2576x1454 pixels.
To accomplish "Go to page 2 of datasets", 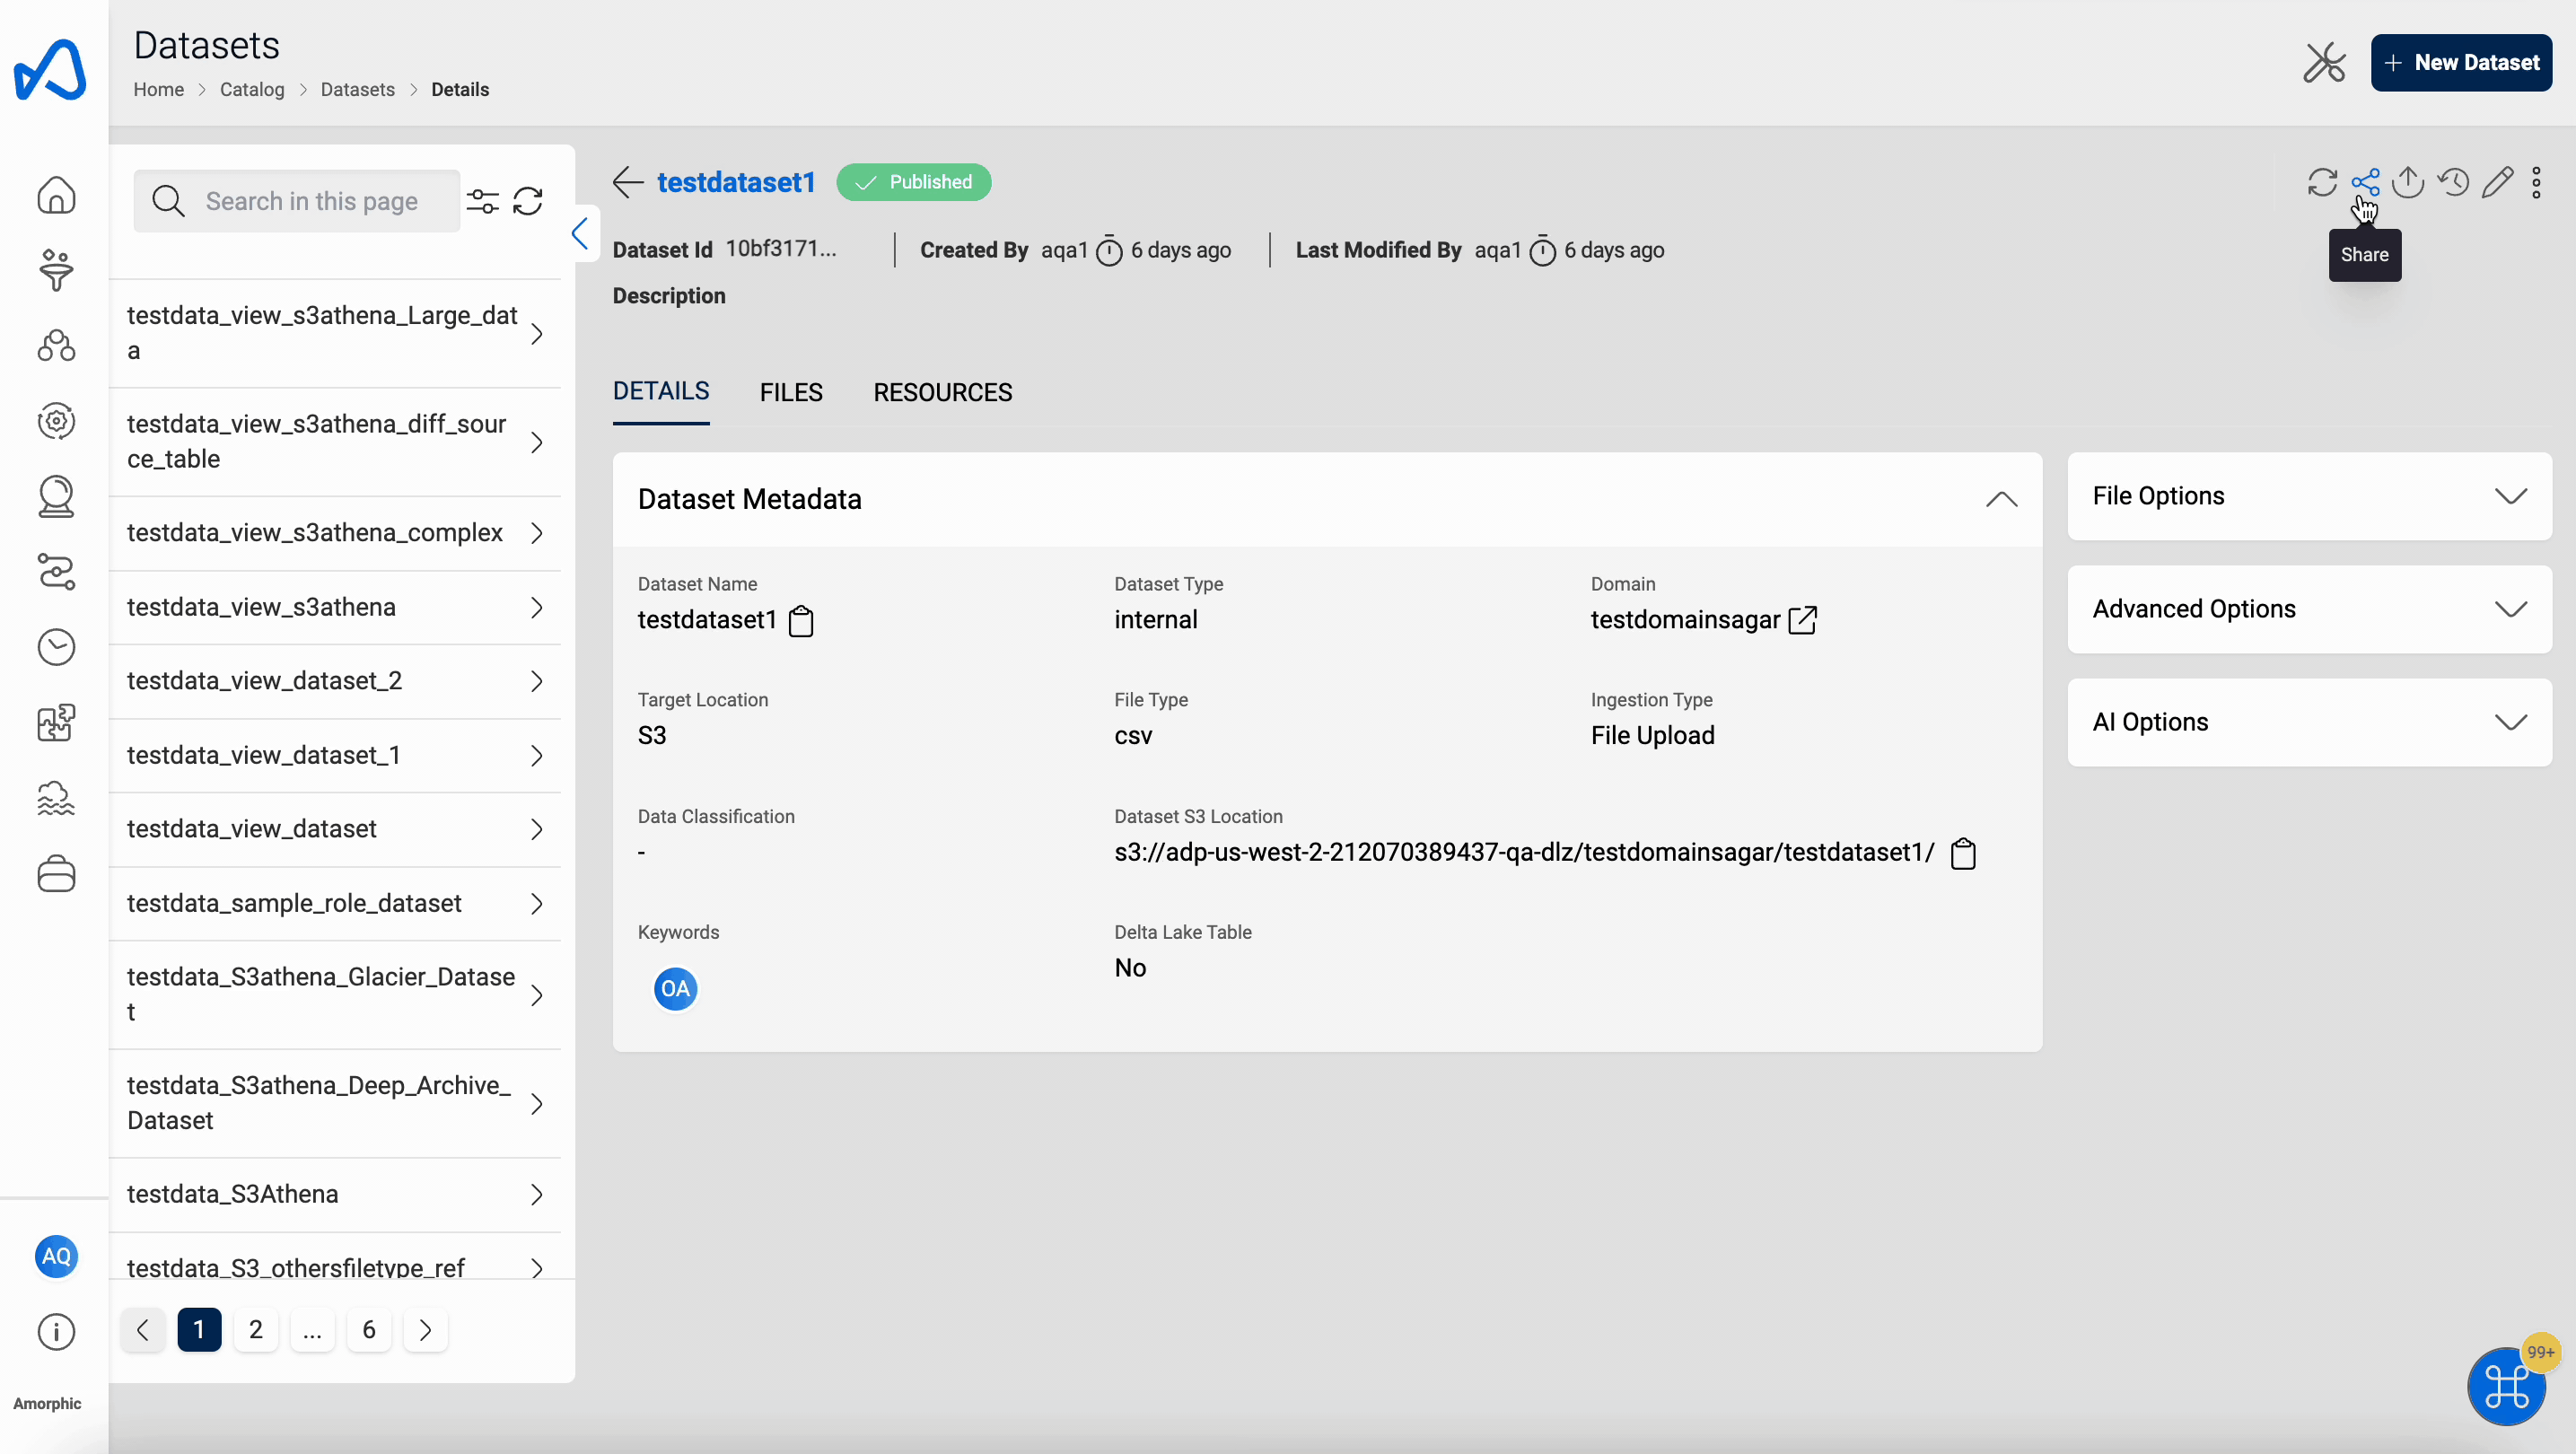I will click(x=256, y=1330).
